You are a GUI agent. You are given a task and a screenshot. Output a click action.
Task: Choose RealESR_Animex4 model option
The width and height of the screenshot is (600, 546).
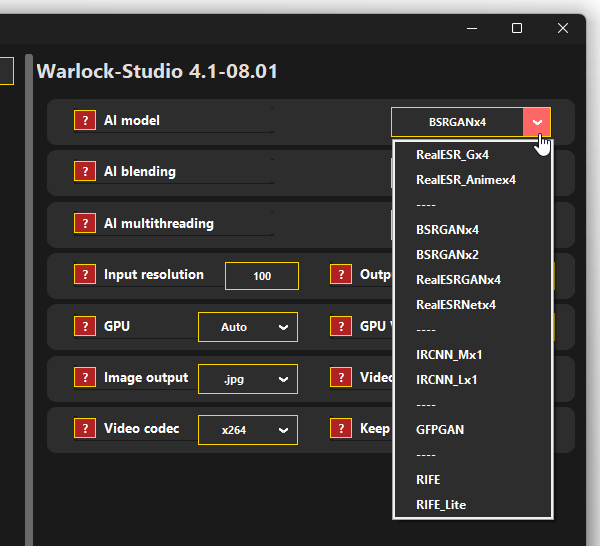[x=466, y=179]
